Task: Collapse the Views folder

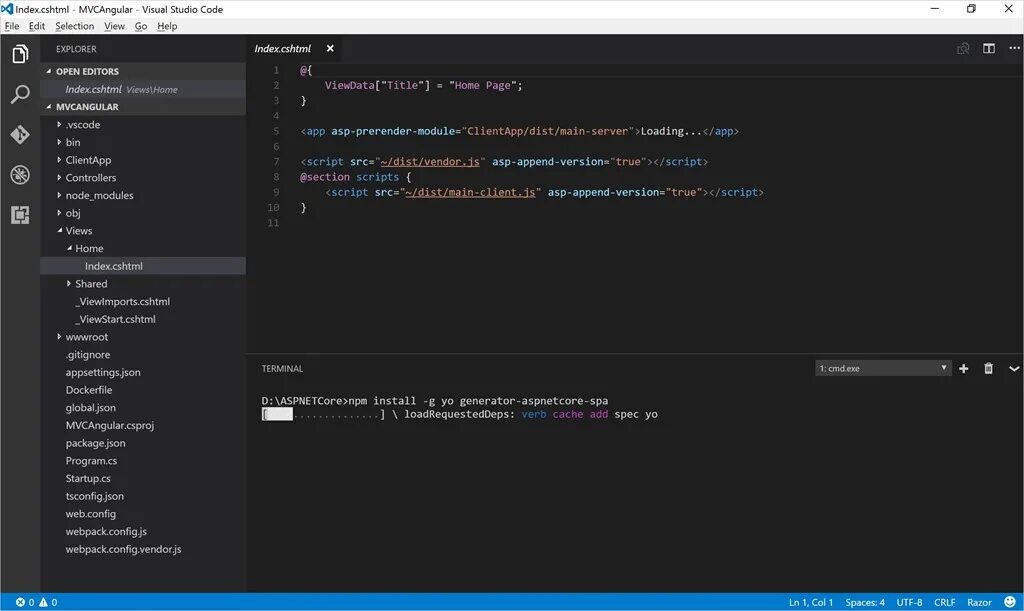Action: [59, 230]
